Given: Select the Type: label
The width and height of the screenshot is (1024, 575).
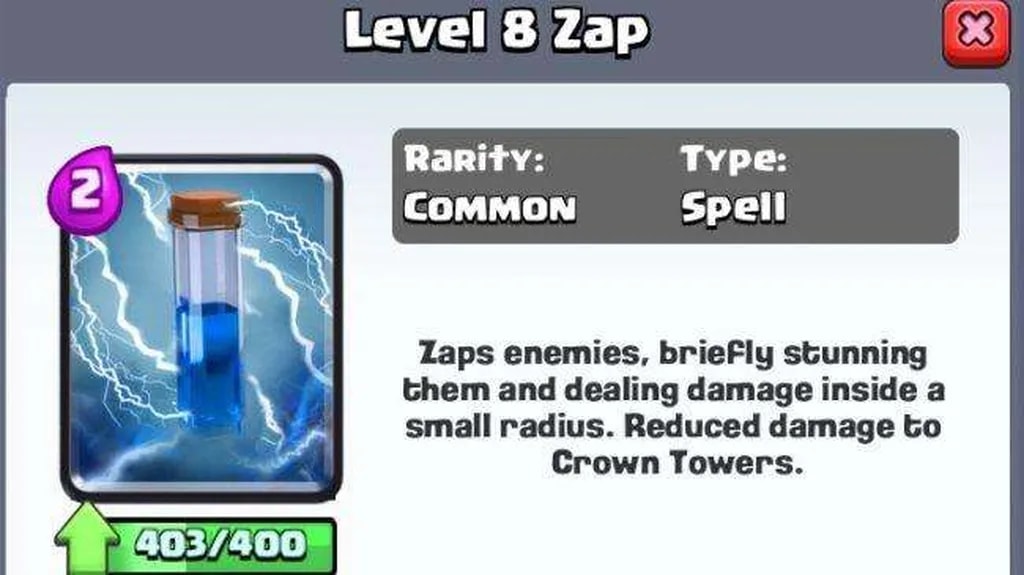Looking at the screenshot, I should pyautogui.click(x=734, y=159).
